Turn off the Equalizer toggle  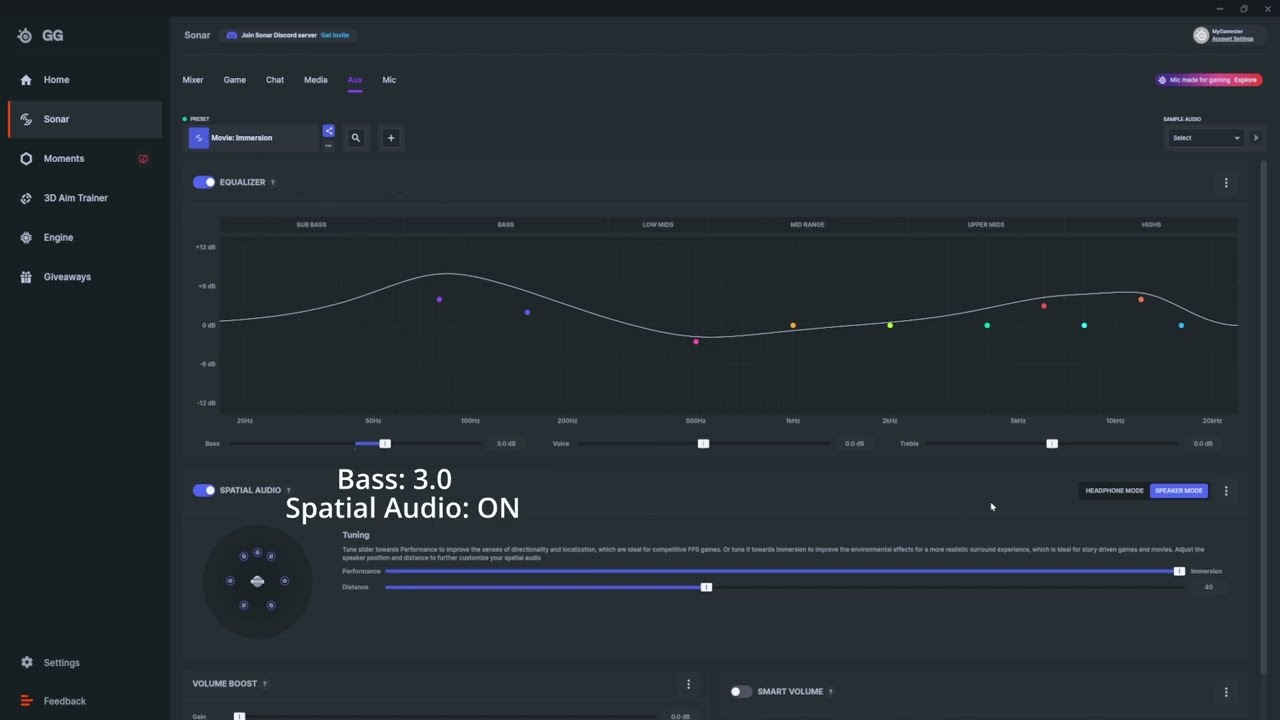pos(204,183)
